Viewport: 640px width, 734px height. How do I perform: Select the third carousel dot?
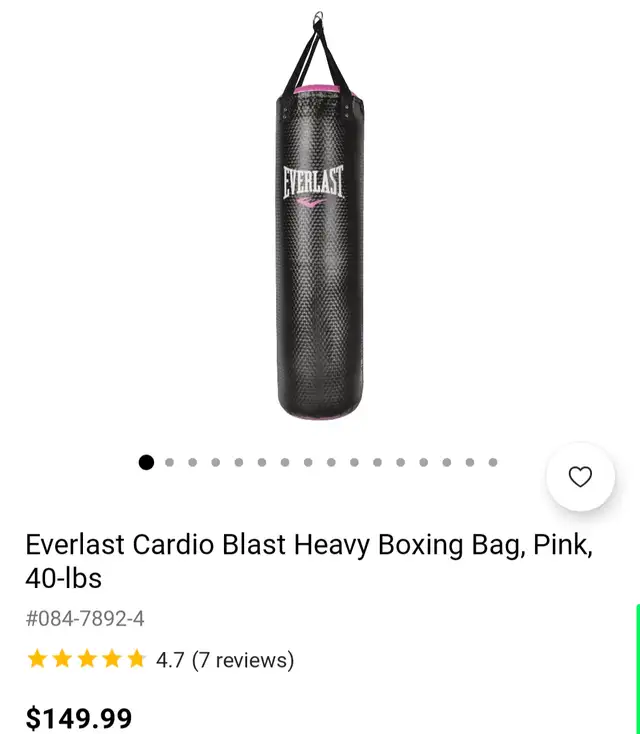[x=192, y=462]
